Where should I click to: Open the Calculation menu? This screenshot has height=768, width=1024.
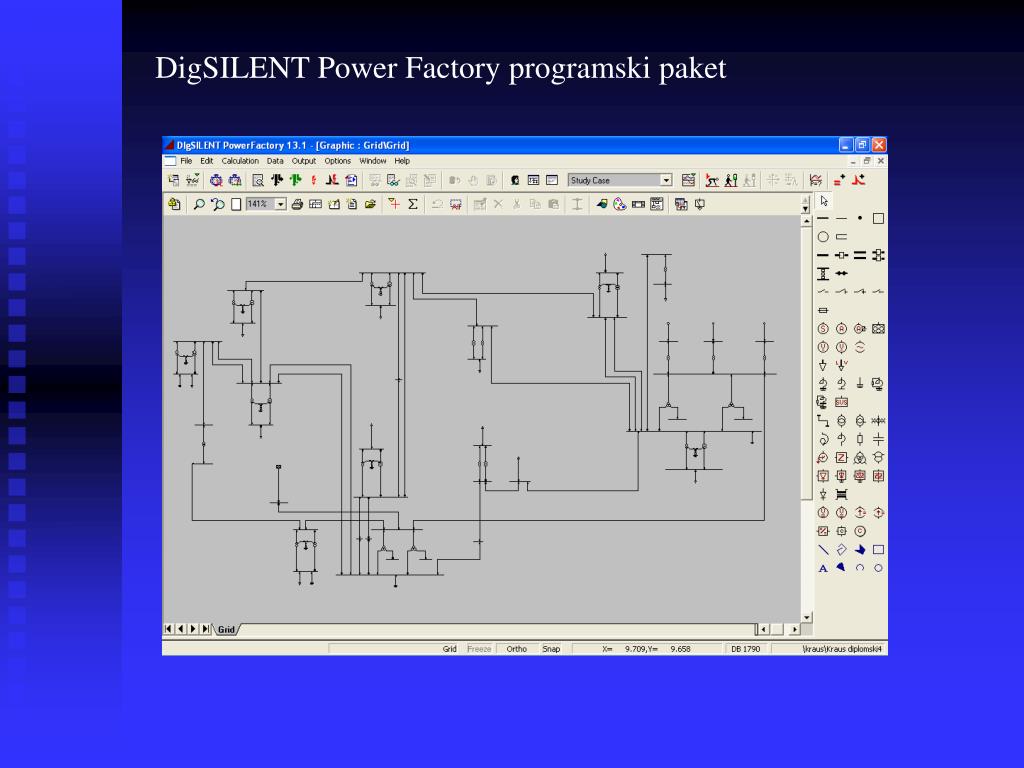[240, 161]
